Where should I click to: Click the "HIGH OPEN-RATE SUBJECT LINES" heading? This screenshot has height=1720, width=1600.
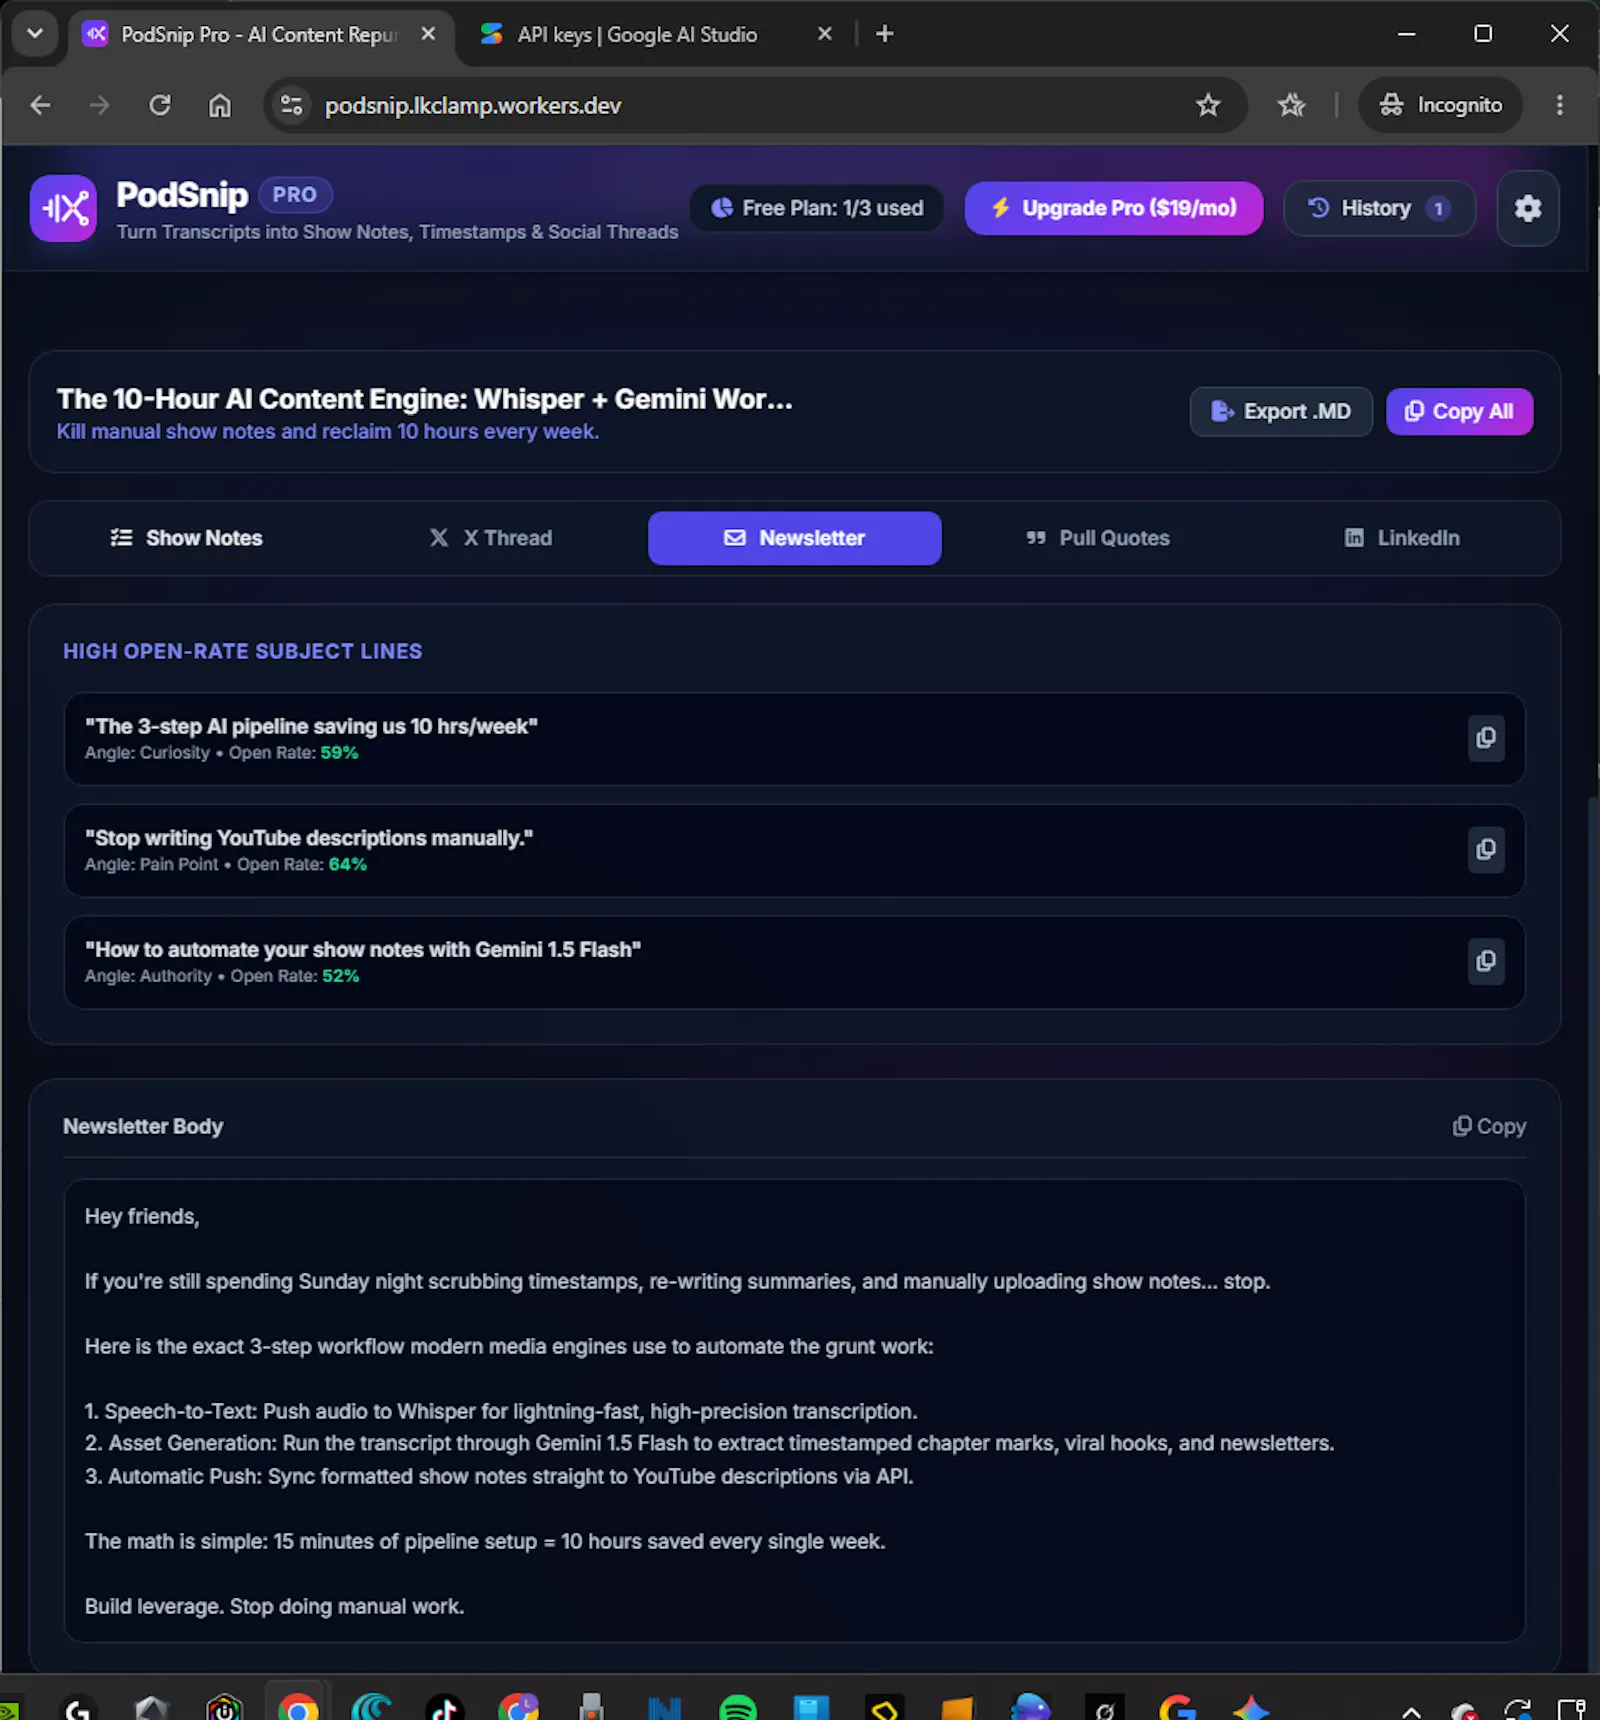[x=243, y=652]
